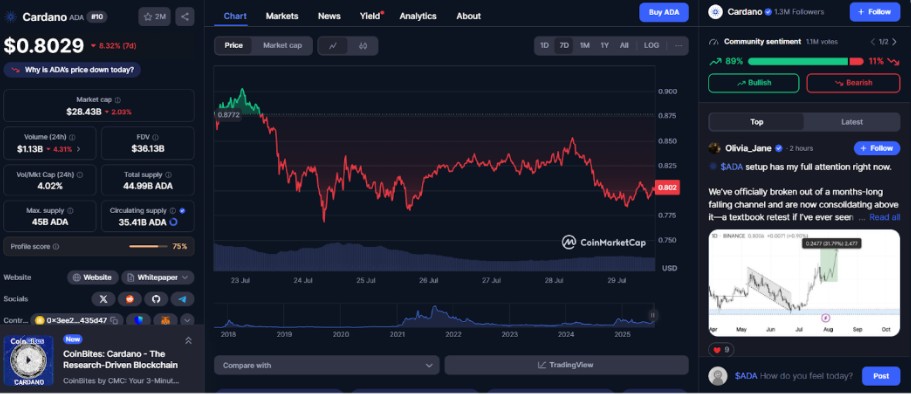Open Cardano's Reddit social link
Image resolution: width=911 pixels, height=394 pixels.
pos(130,299)
